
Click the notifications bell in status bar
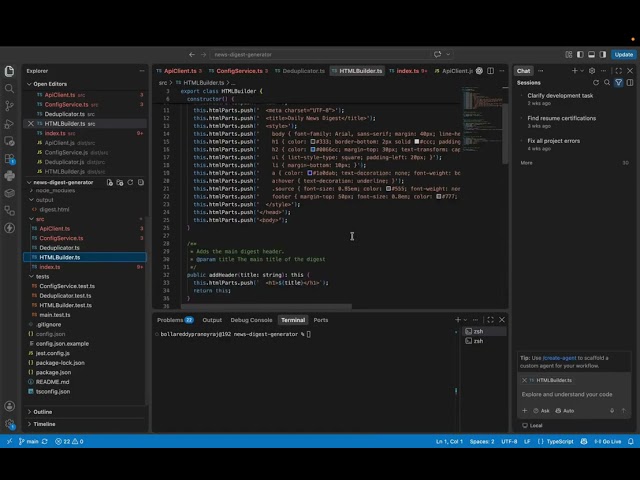click(x=631, y=441)
